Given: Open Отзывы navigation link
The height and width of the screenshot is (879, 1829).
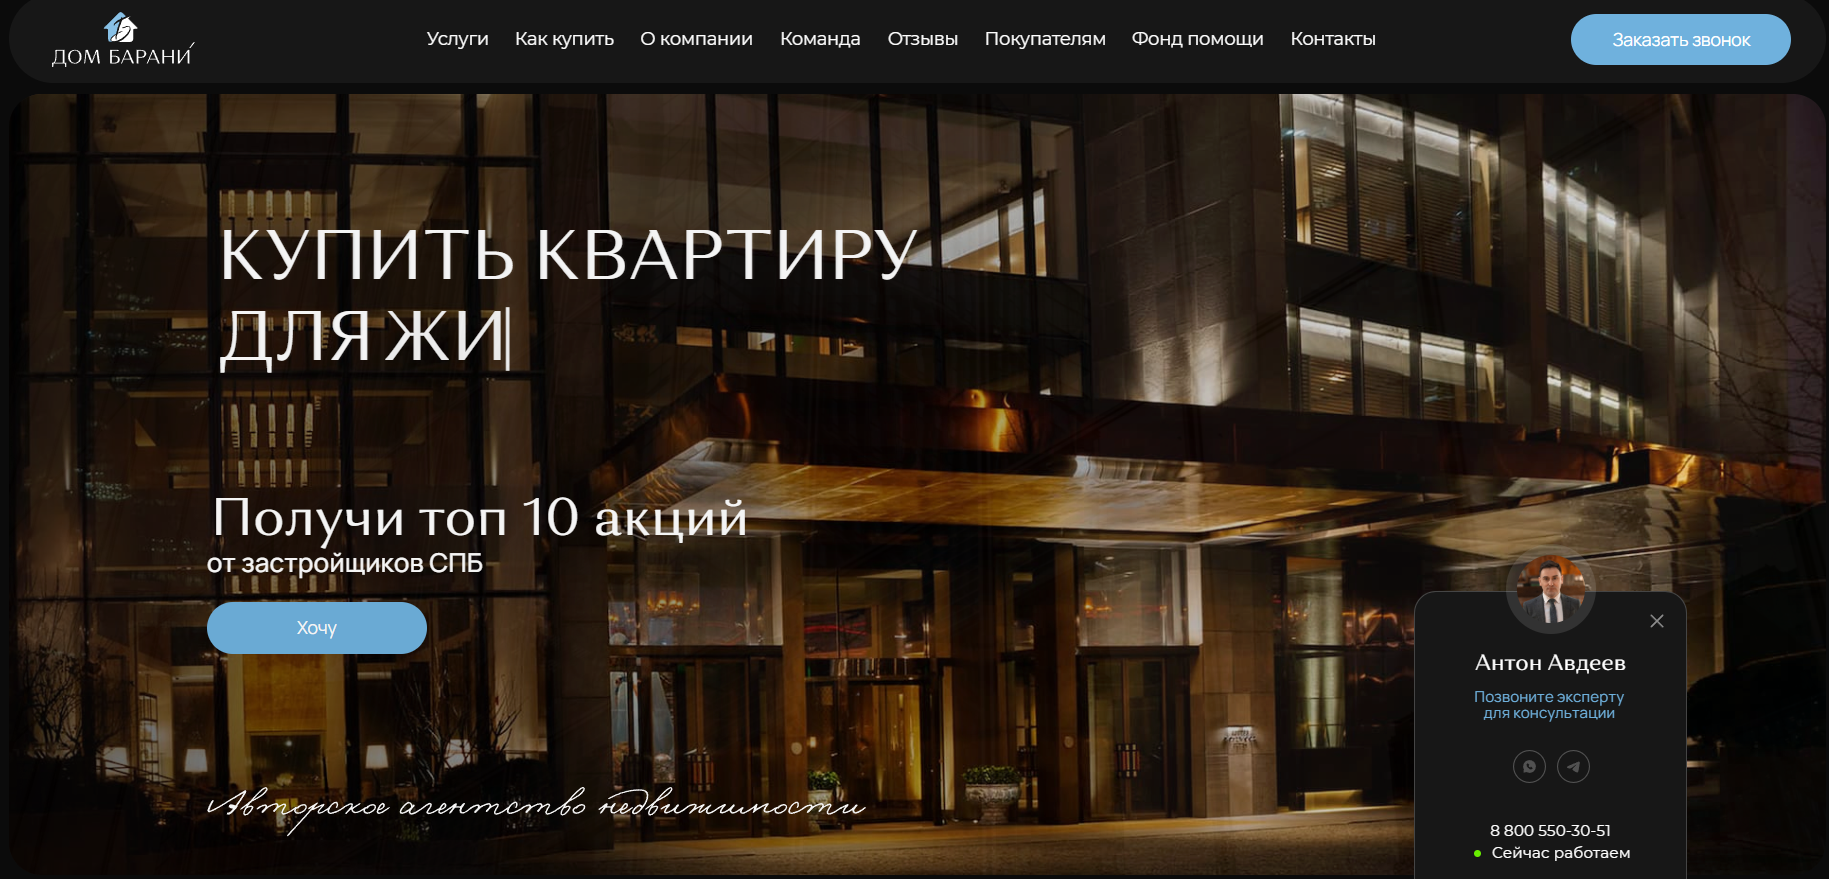Looking at the screenshot, I should tap(922, 39).
